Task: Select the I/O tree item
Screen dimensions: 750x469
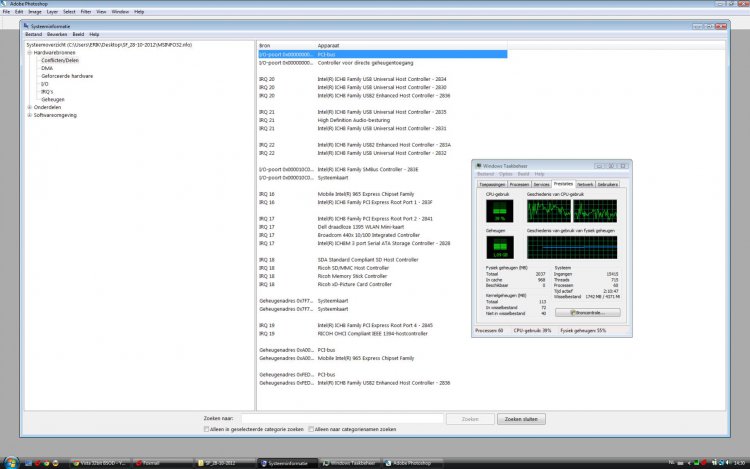Action: click(x=44, y=84)
